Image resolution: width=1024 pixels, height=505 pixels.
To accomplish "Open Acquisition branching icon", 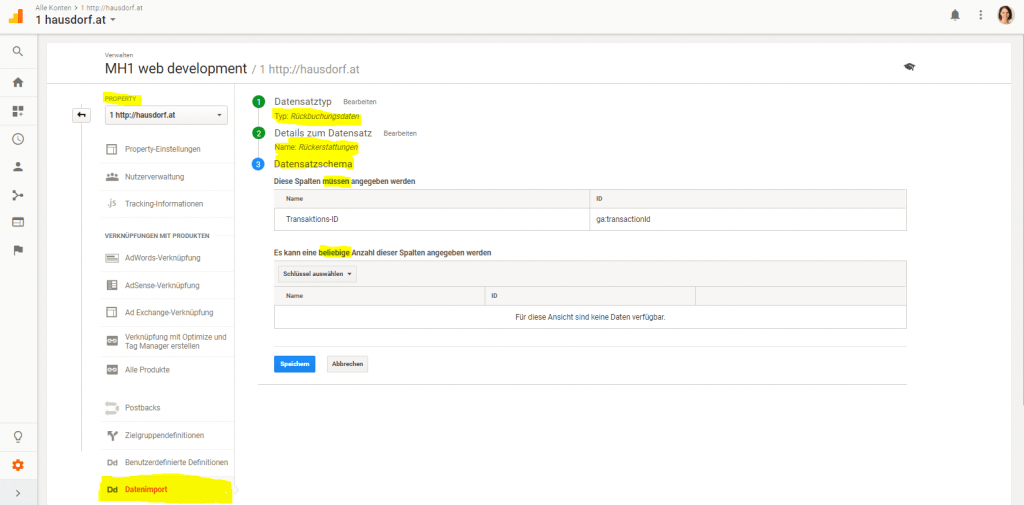I will point(18,195).
